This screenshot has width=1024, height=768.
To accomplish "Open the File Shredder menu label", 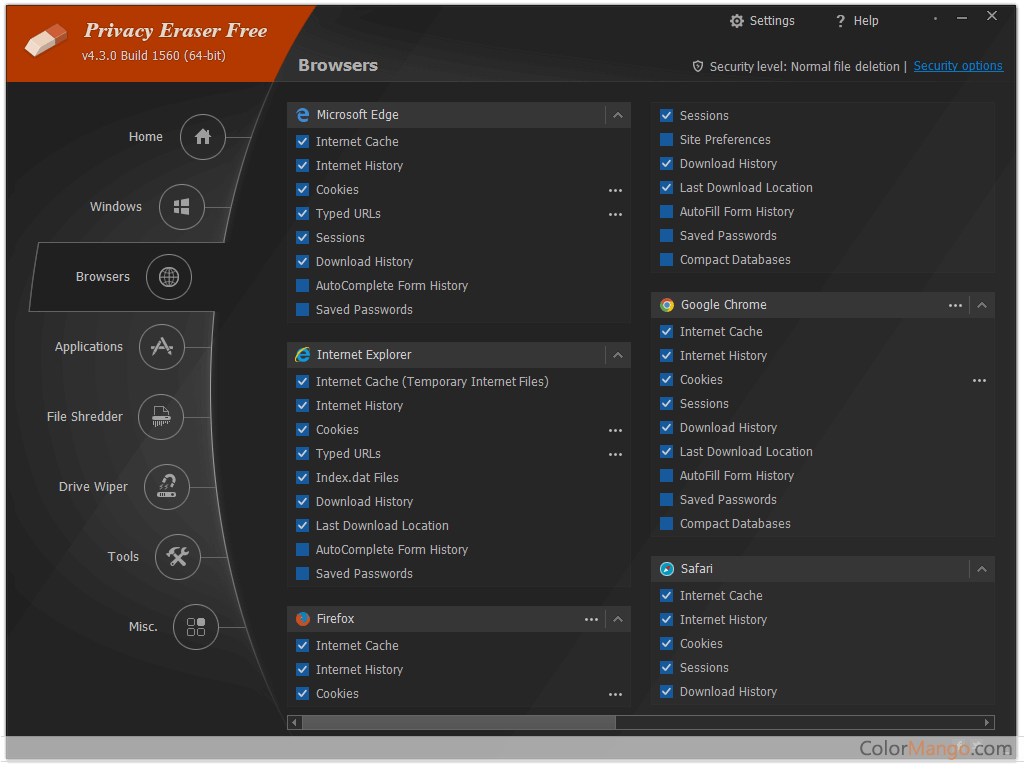I will (x=85, y=417).
